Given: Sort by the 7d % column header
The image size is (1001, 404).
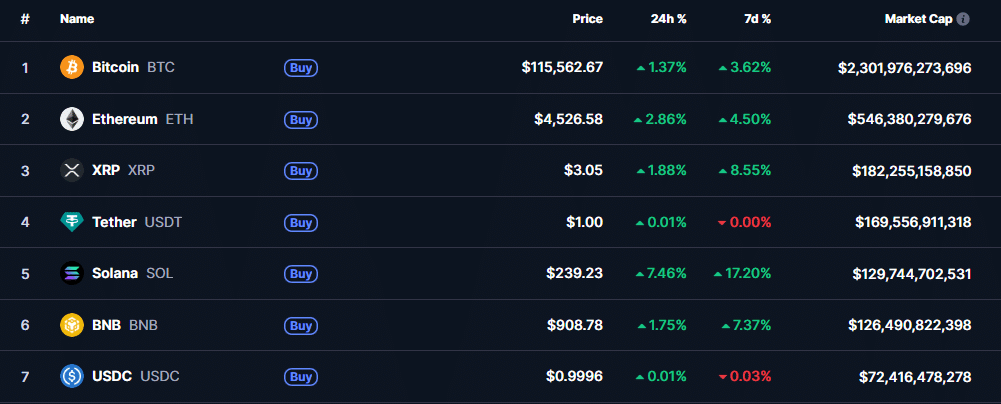Looking at the screenshot, I should [756, 19].
